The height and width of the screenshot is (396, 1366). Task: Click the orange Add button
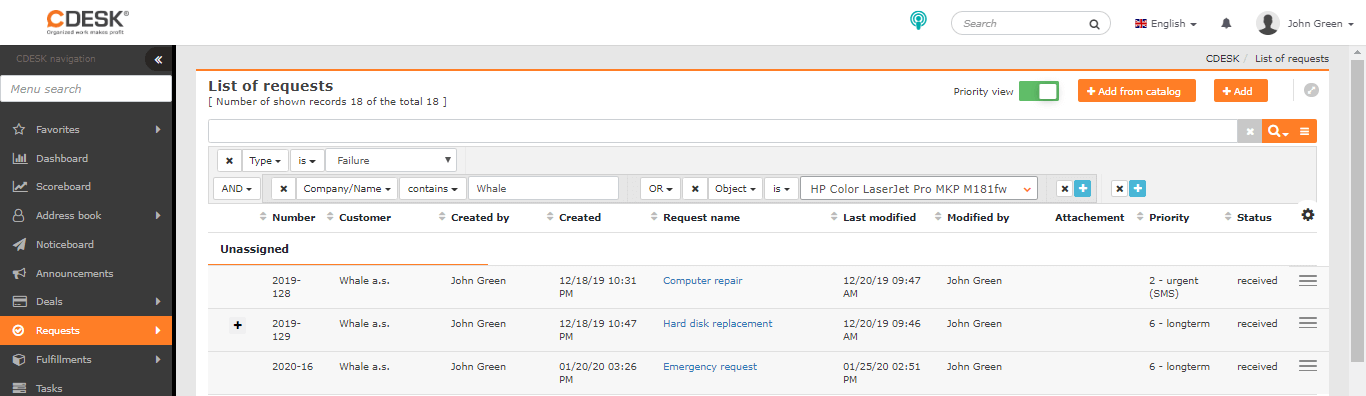tap(1240, 91)
